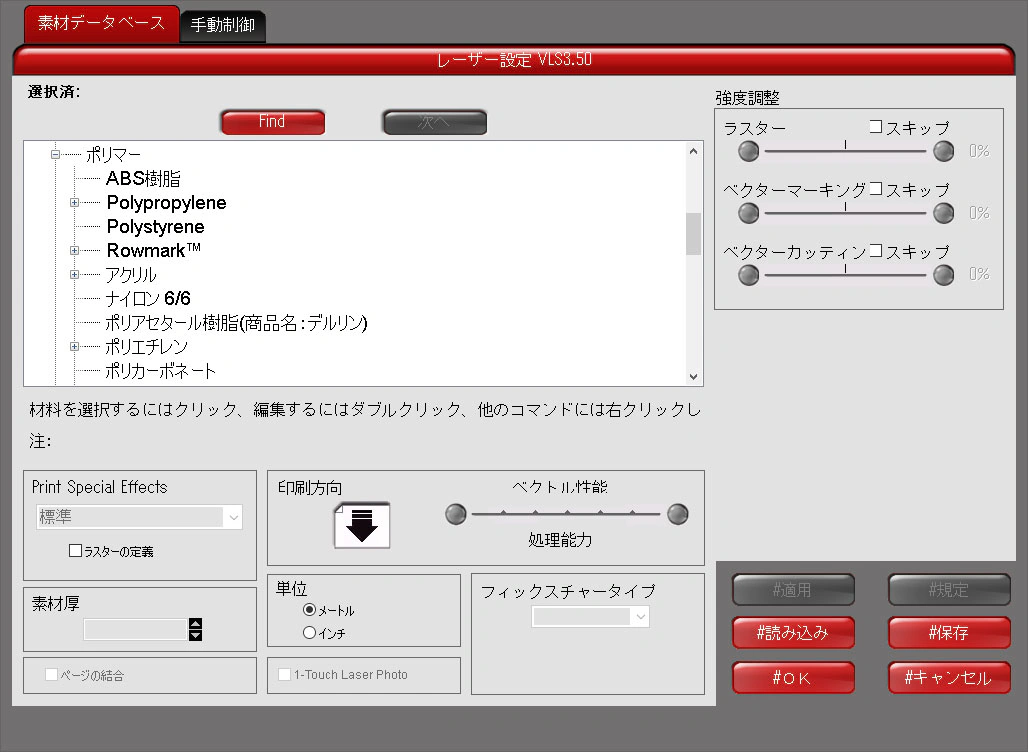Expand the Rowmark tree node
This screenshot has height=752, width=1028.
[x=74, y=250]
